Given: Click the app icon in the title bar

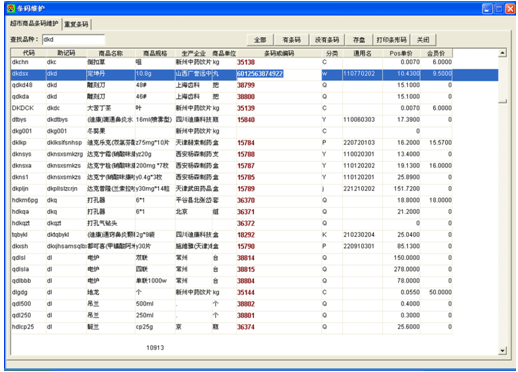Looking at the screenshot, I should (x=11, y=8).
